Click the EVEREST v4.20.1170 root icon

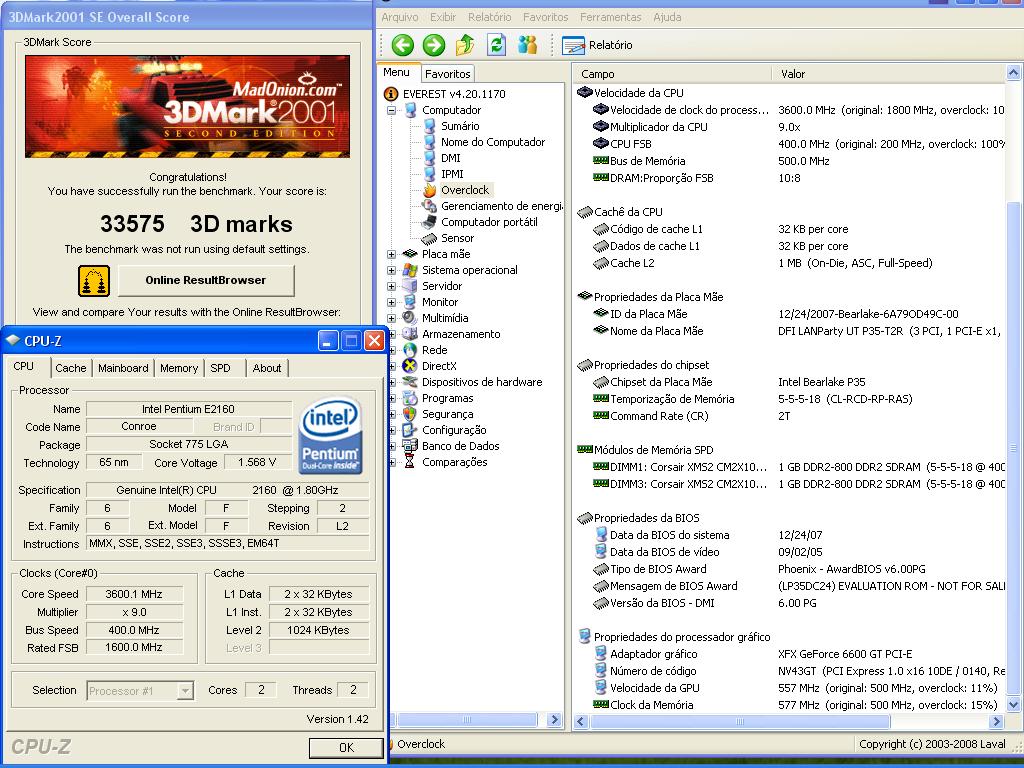click(391, 94)
